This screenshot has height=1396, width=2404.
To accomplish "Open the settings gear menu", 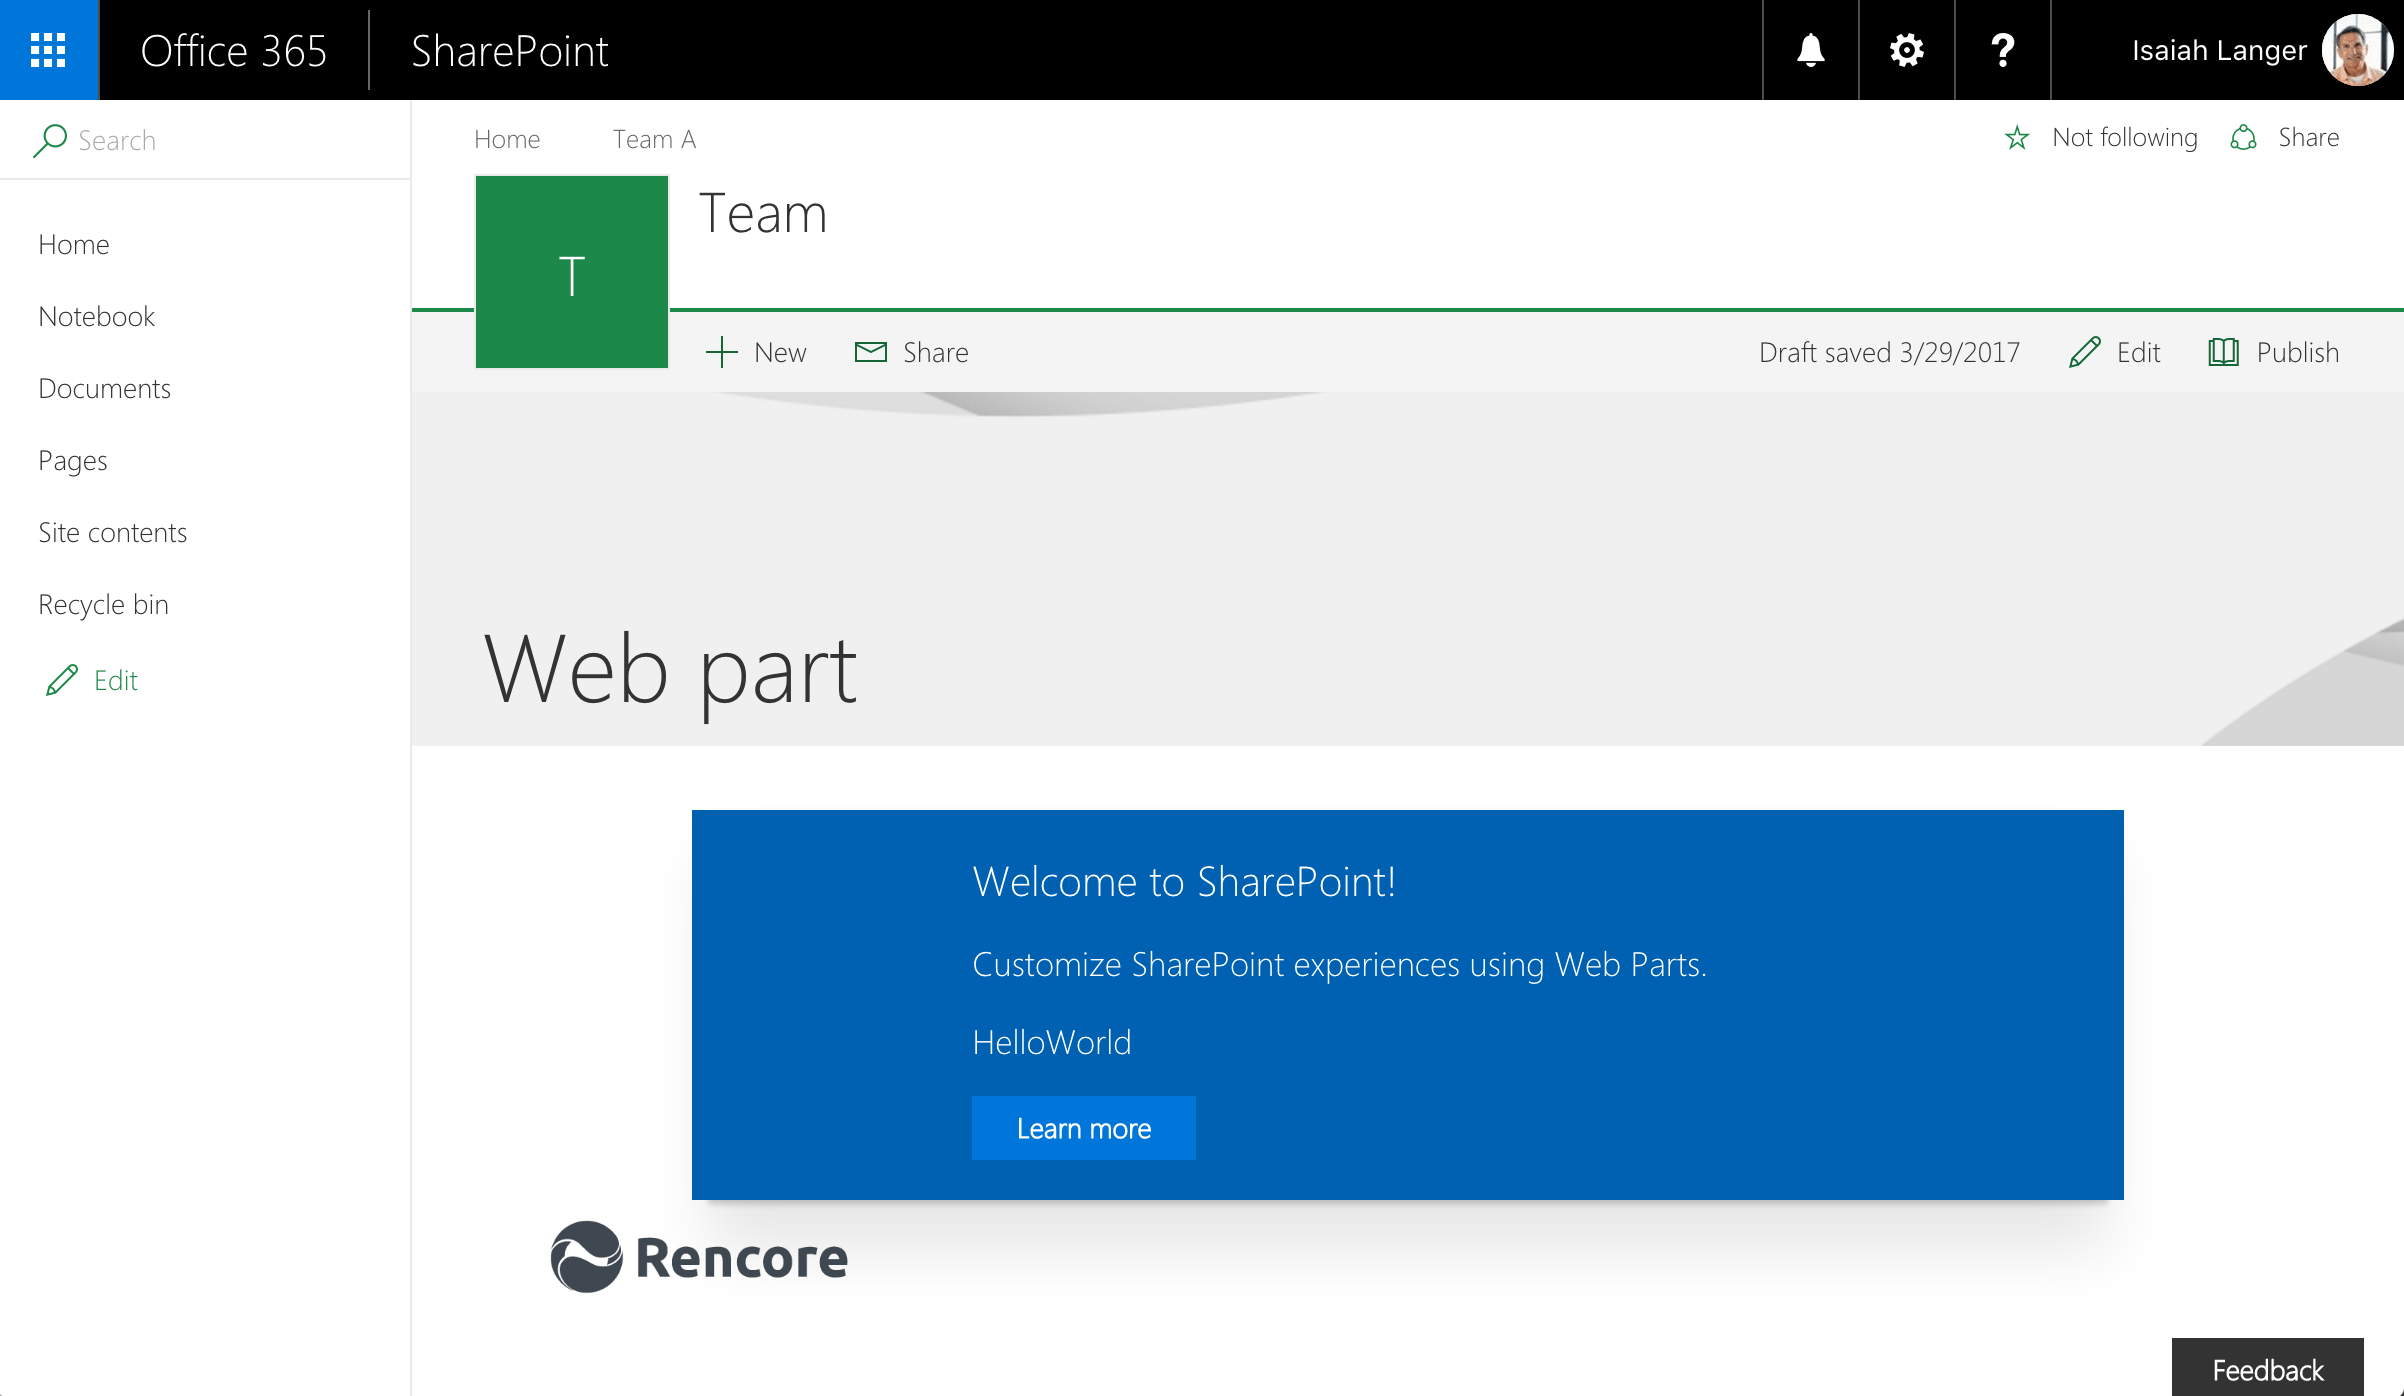I will [x=1906, y=50].
